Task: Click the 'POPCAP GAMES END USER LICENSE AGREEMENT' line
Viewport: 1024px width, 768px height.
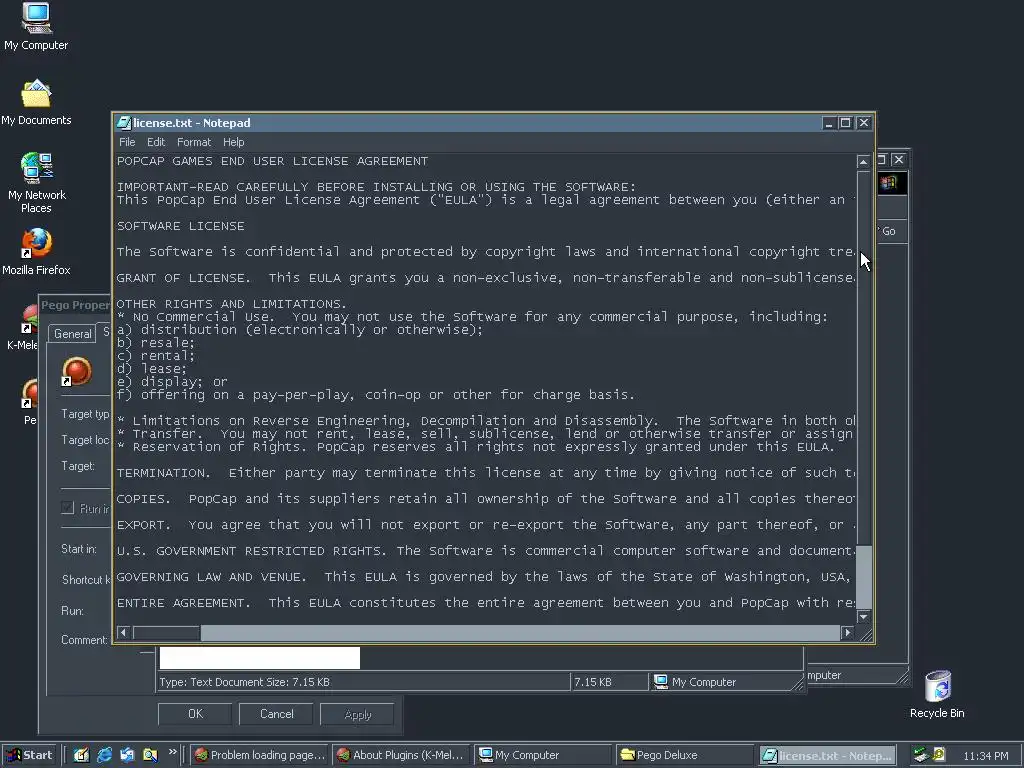Action: (272, 161)
